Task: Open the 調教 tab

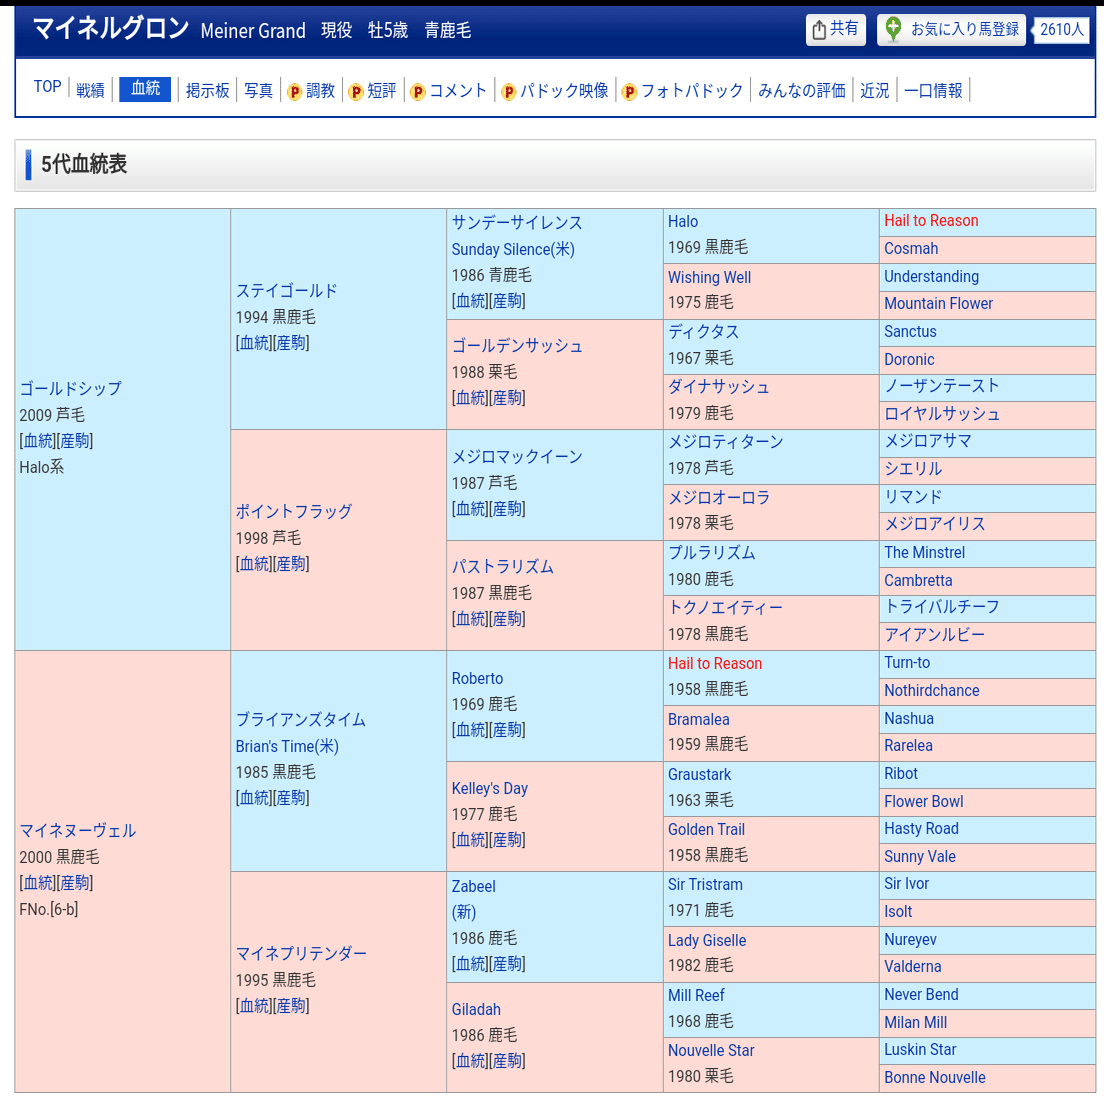Action: coord(320,90)
